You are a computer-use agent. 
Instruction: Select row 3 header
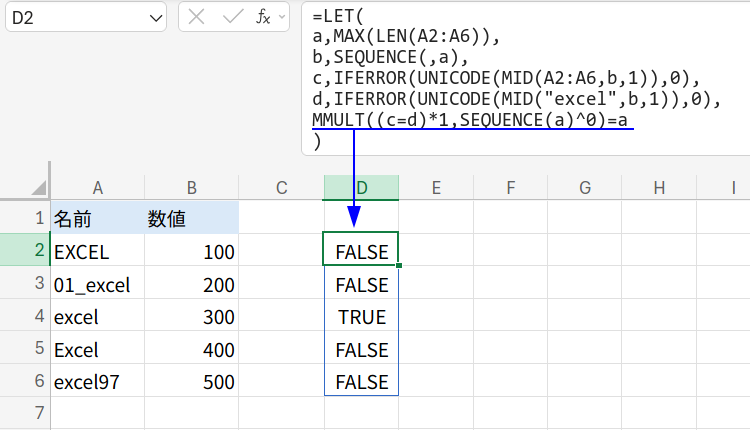click(25, 282)
